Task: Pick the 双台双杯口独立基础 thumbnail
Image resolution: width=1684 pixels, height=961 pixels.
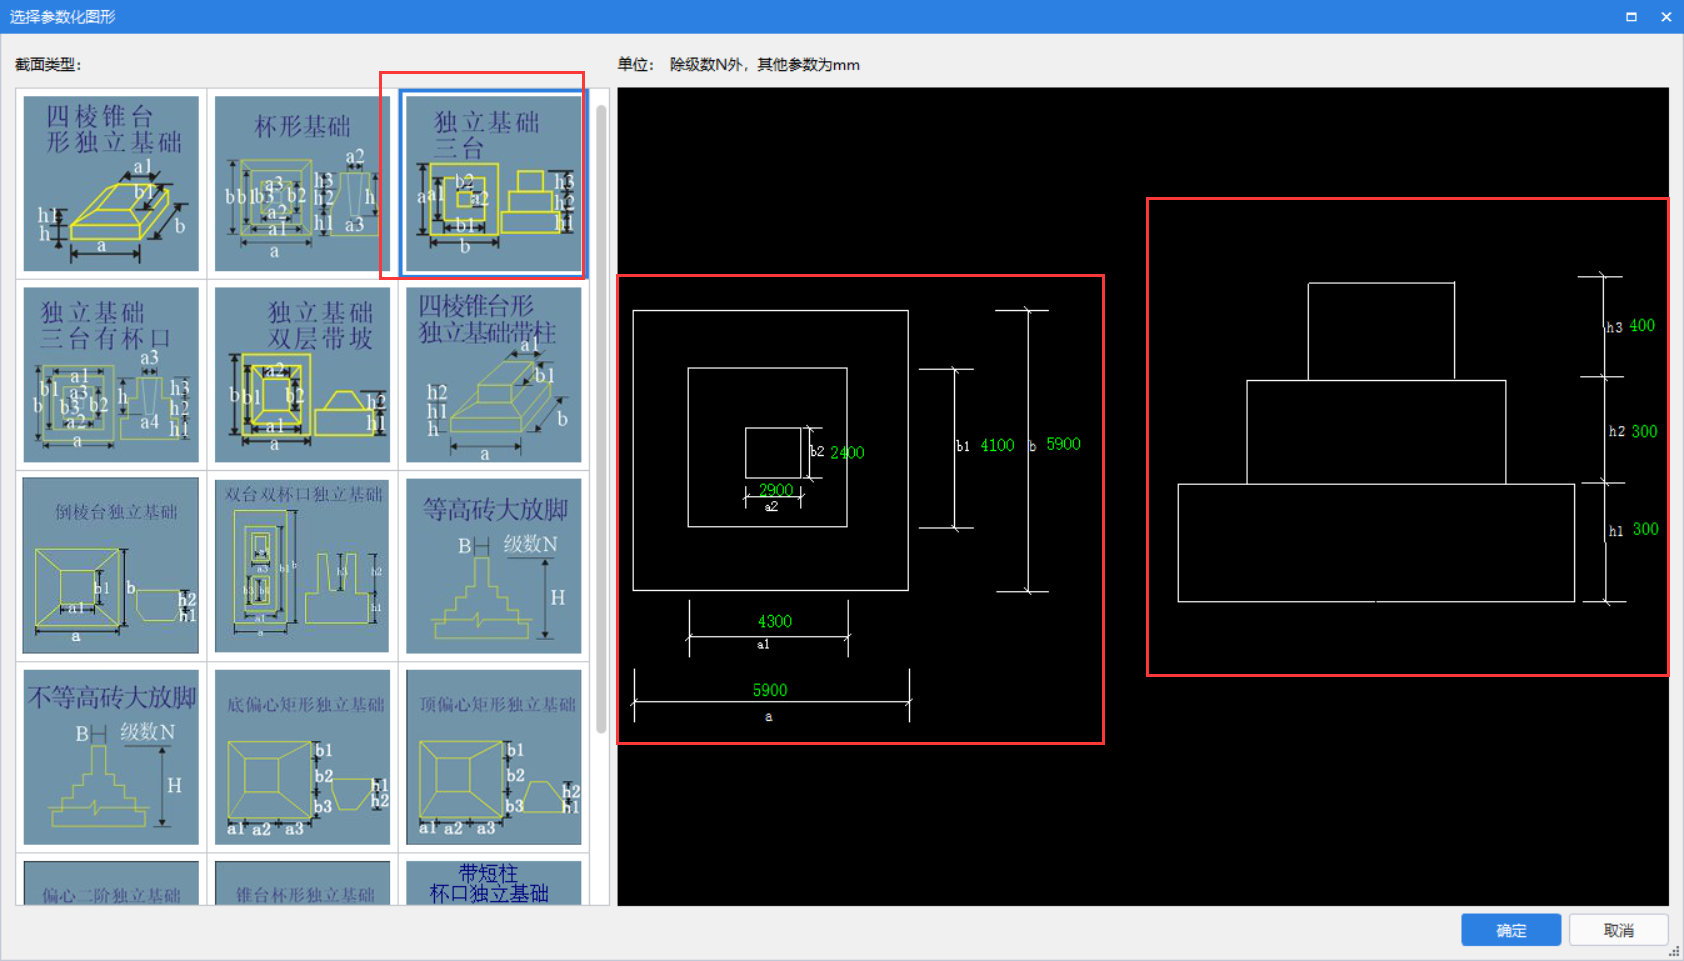Action: coord(302,566)
